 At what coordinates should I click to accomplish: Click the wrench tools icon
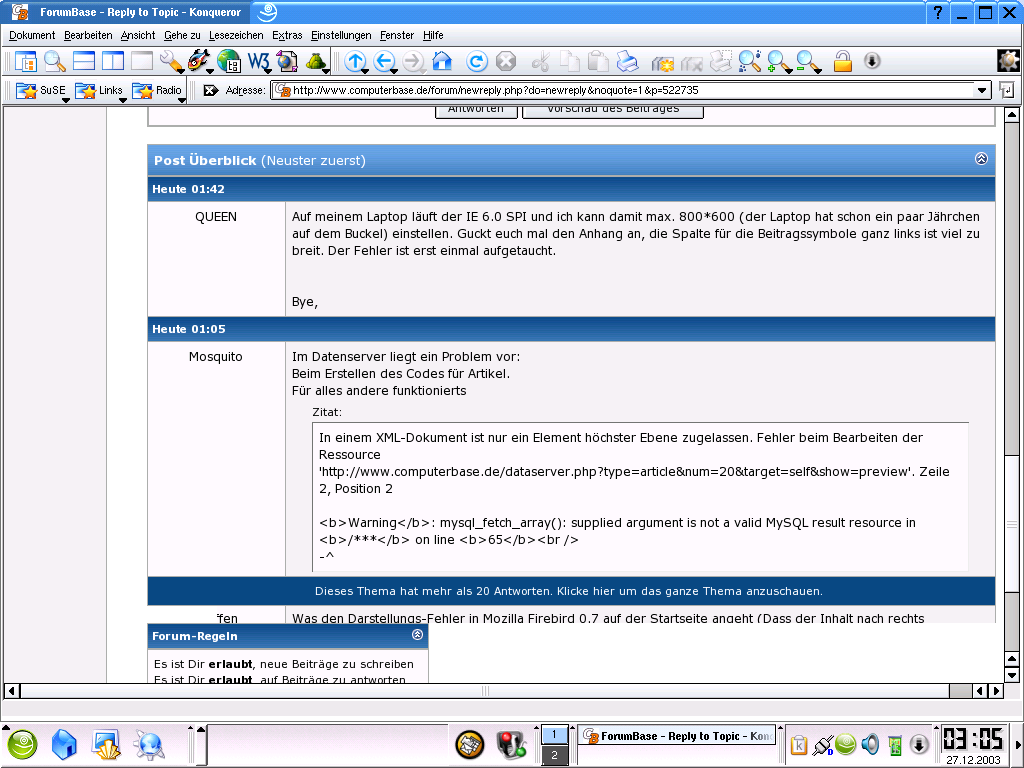(x=171, y=61)
